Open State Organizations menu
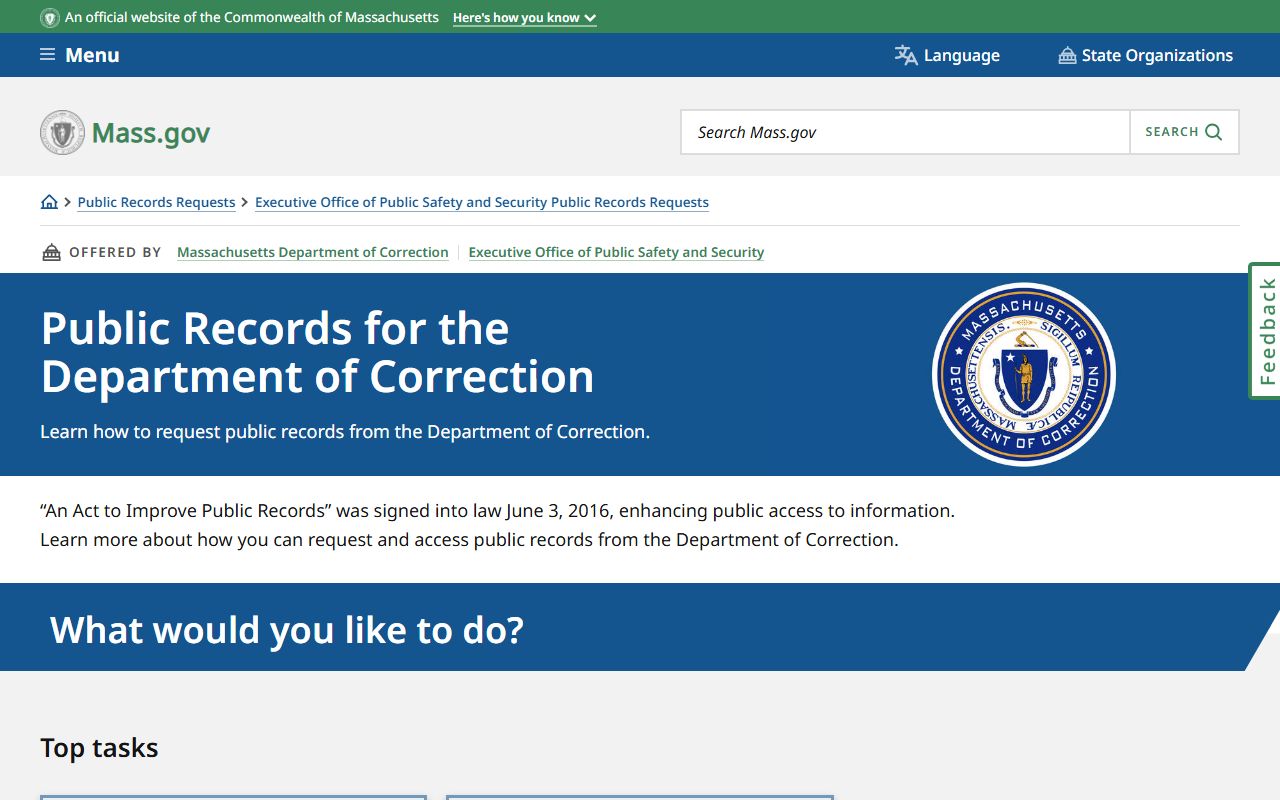 pyautogui.click(x=1146, y=55)
